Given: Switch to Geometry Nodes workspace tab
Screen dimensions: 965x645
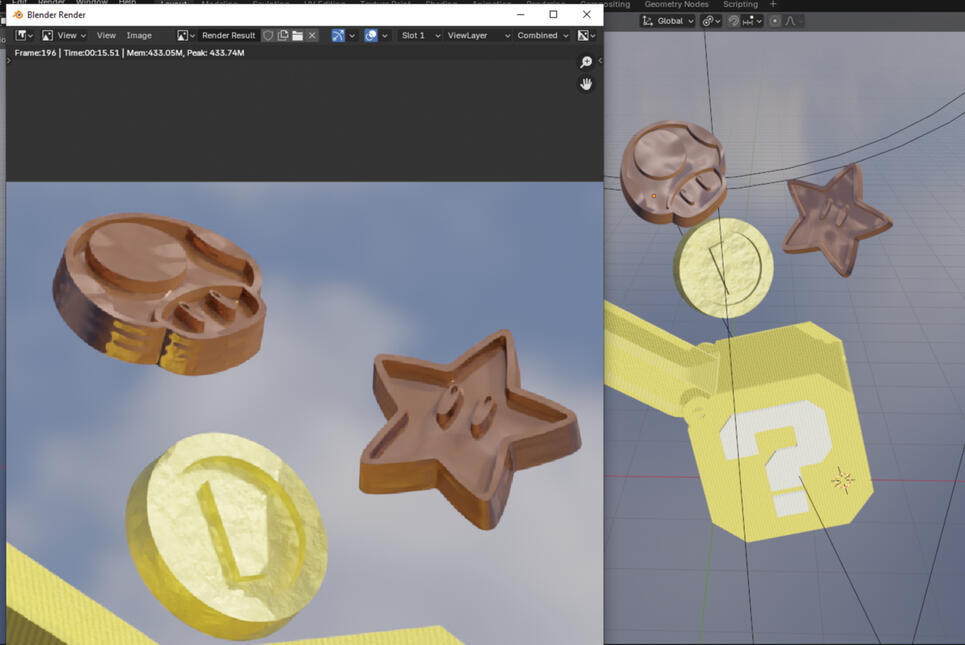Looking at the screenshot, I should pyautogui.click(x=676, y=4).
